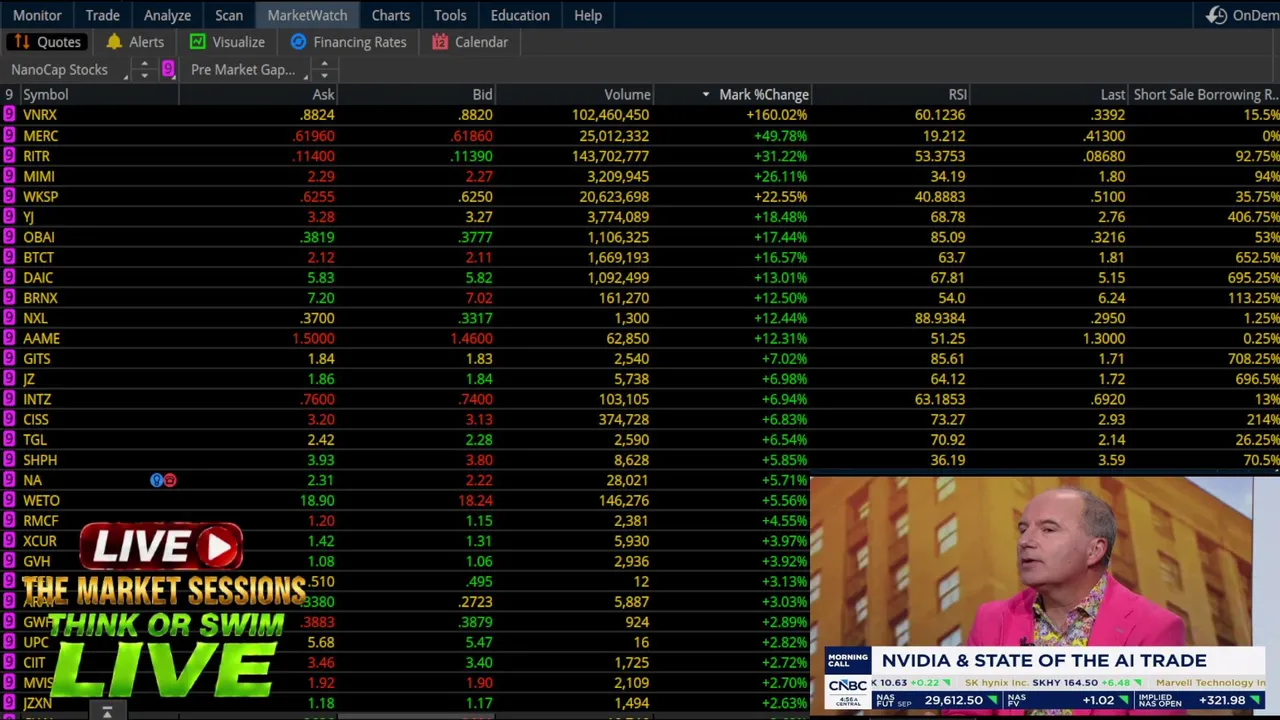This screenshot has width=1280, height=720.
Task: Open the Trade tab
Action: point(102,15)
